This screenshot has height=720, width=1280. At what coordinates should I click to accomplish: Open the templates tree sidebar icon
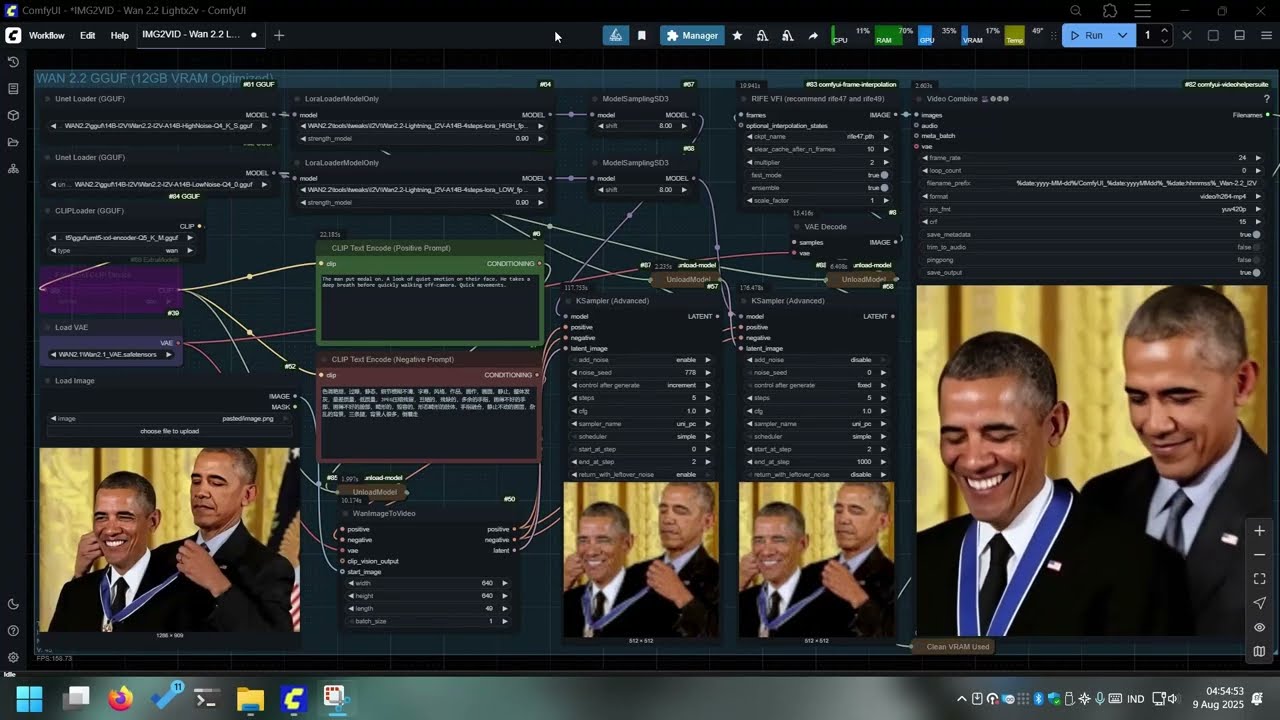point(13,169)
